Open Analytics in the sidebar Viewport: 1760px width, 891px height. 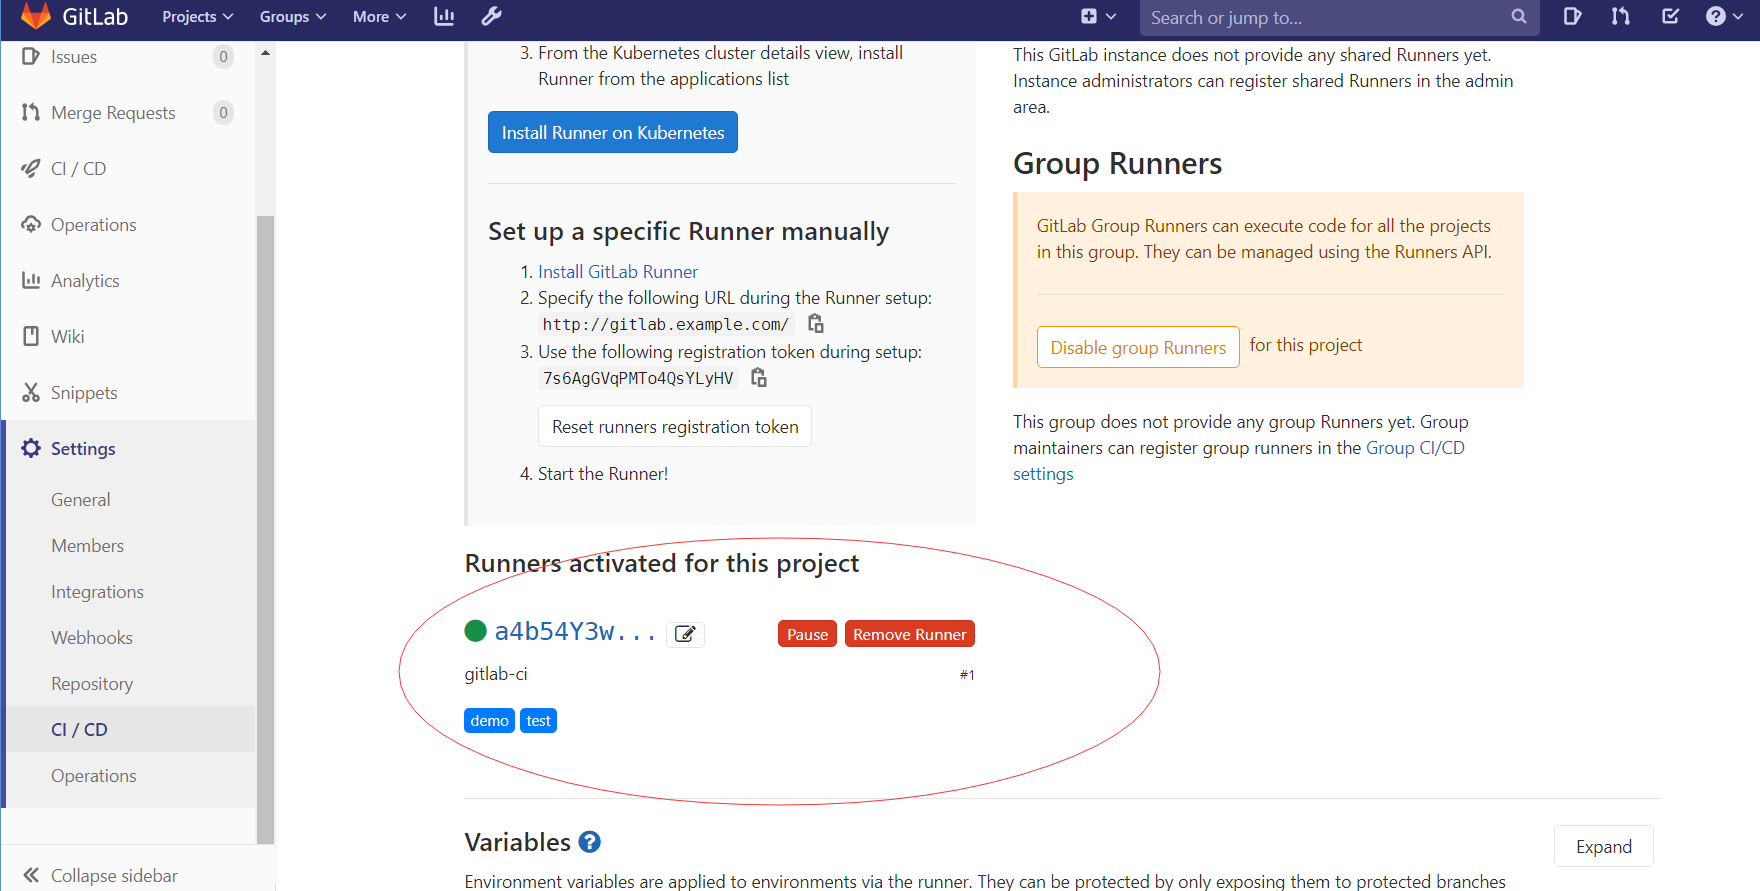pyautogui.click(x=128, y=281)
